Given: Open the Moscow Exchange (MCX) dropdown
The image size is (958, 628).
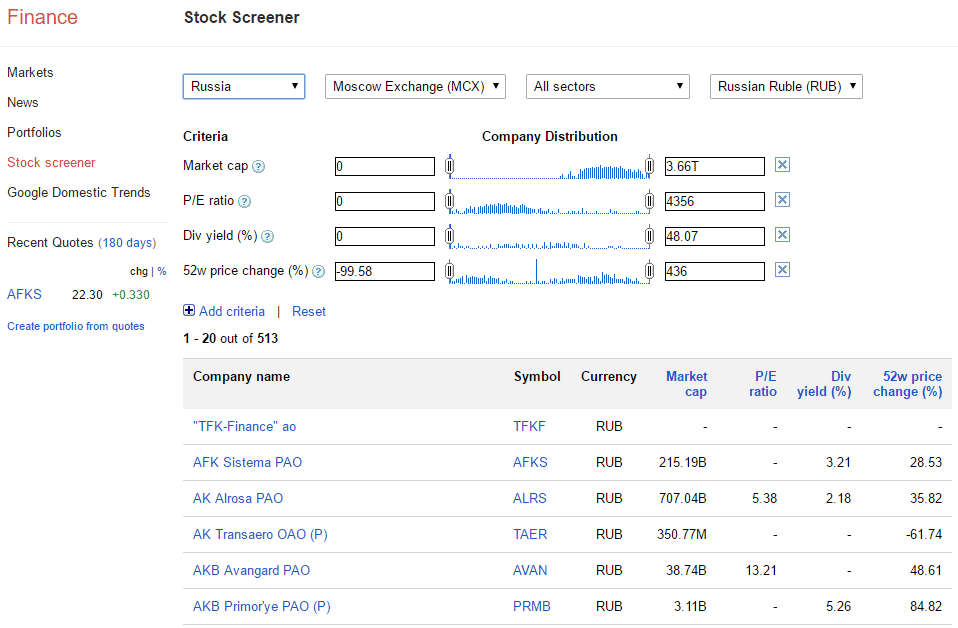Looking at the screenshot, I should 415,86.
